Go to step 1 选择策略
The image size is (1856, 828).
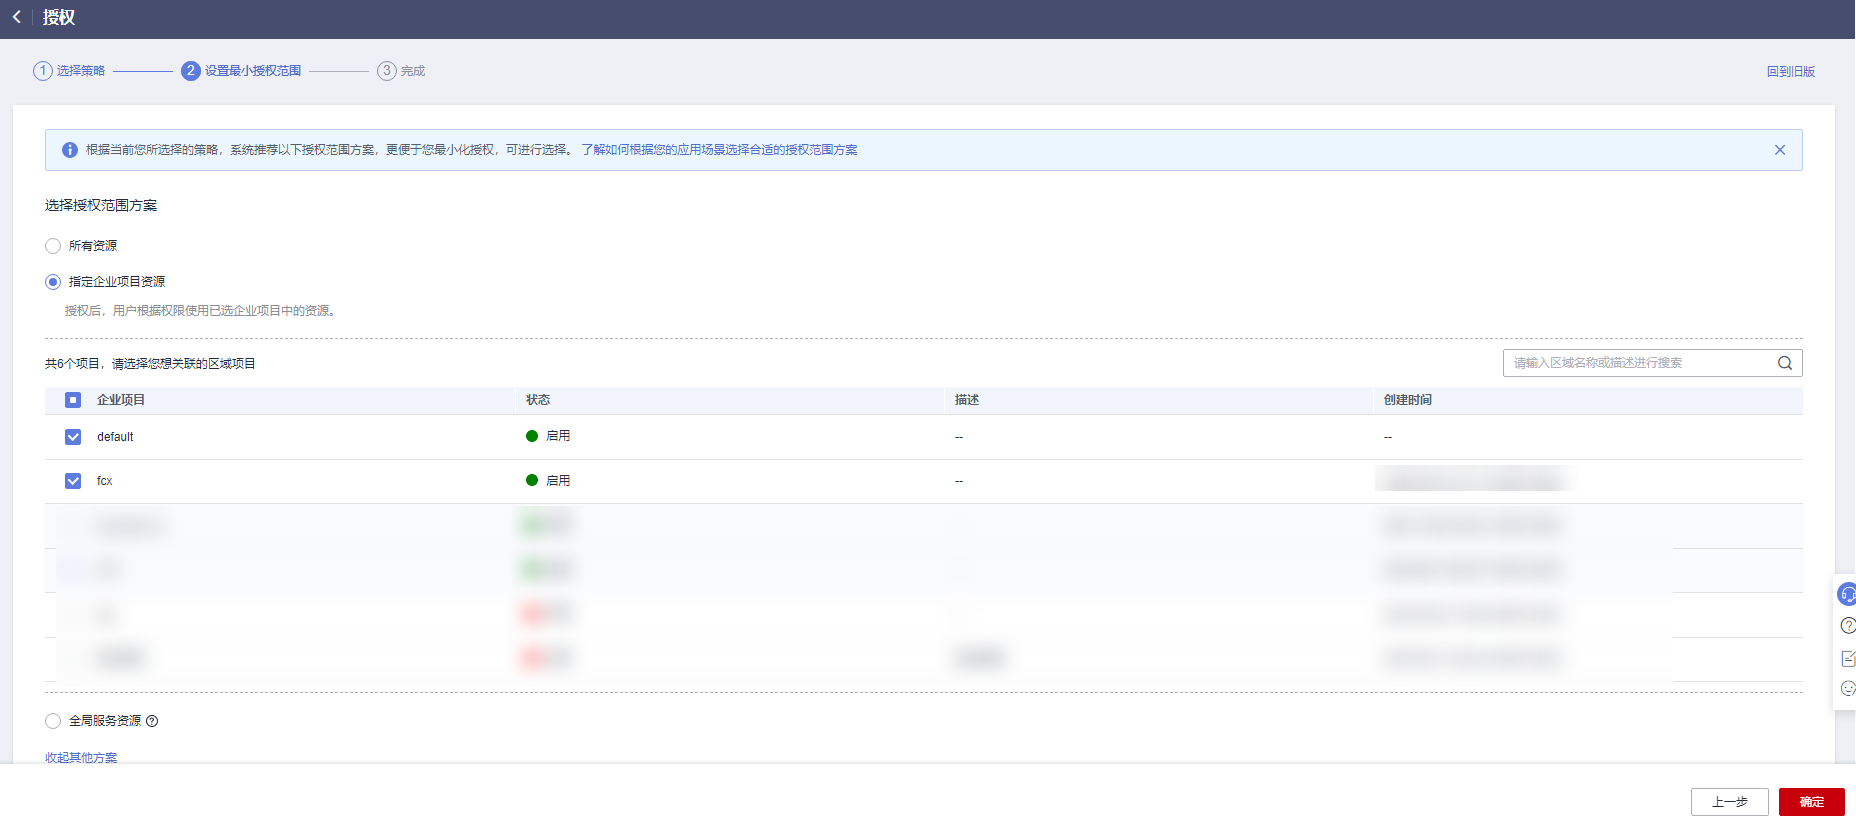[x=69, y=71]
